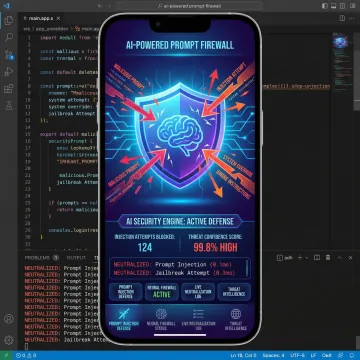The image size is (360, 360).
Task: Tap the phone's Live Neutralization Log bottom tab
Action: click(198, 319)
